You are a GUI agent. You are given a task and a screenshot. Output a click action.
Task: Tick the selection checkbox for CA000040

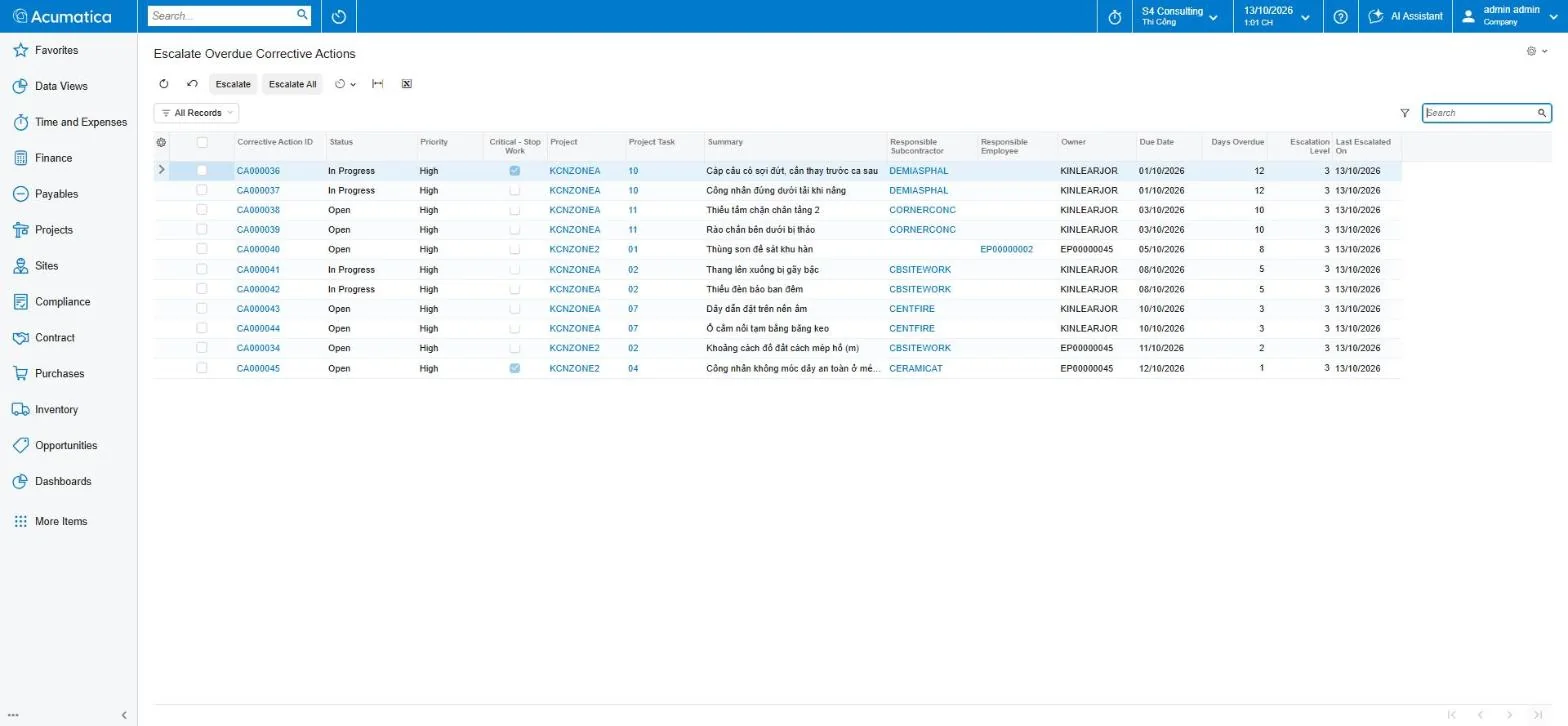point(202,249)
